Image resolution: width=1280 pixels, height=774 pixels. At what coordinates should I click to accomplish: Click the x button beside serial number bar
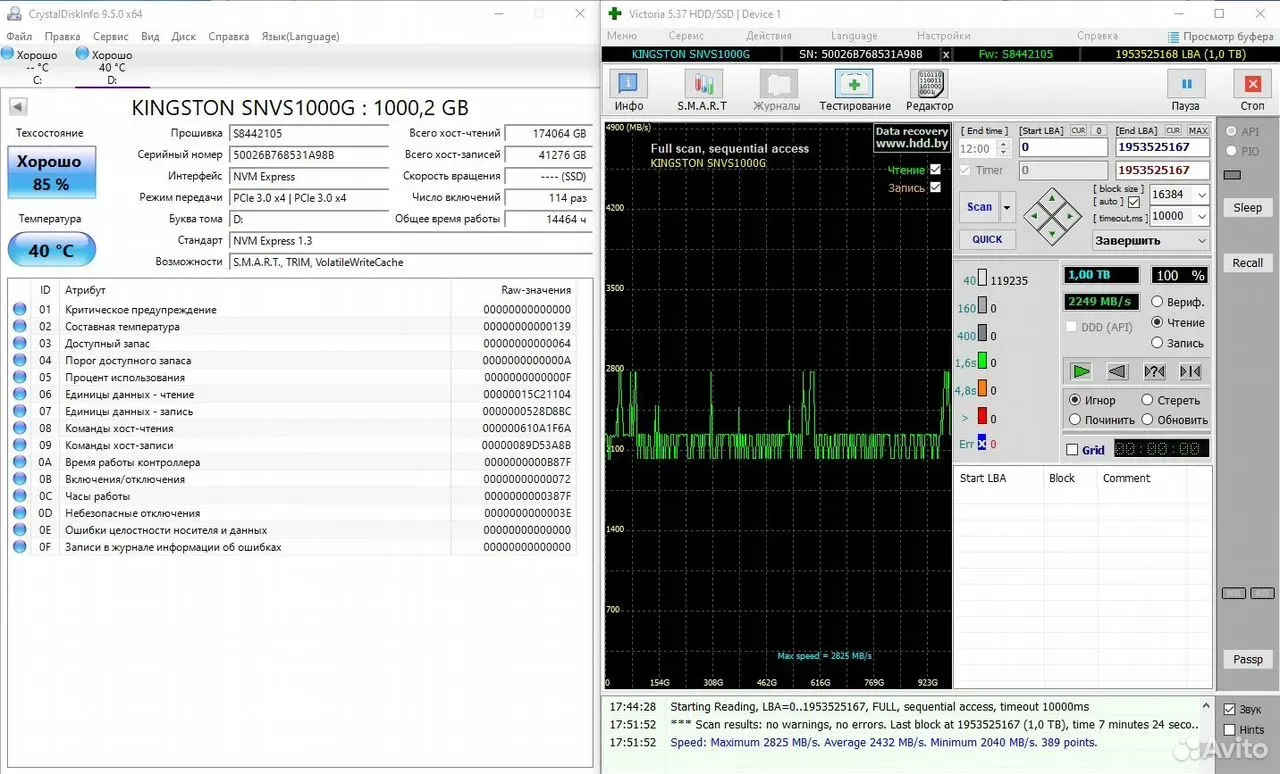[x=946, y=54]
